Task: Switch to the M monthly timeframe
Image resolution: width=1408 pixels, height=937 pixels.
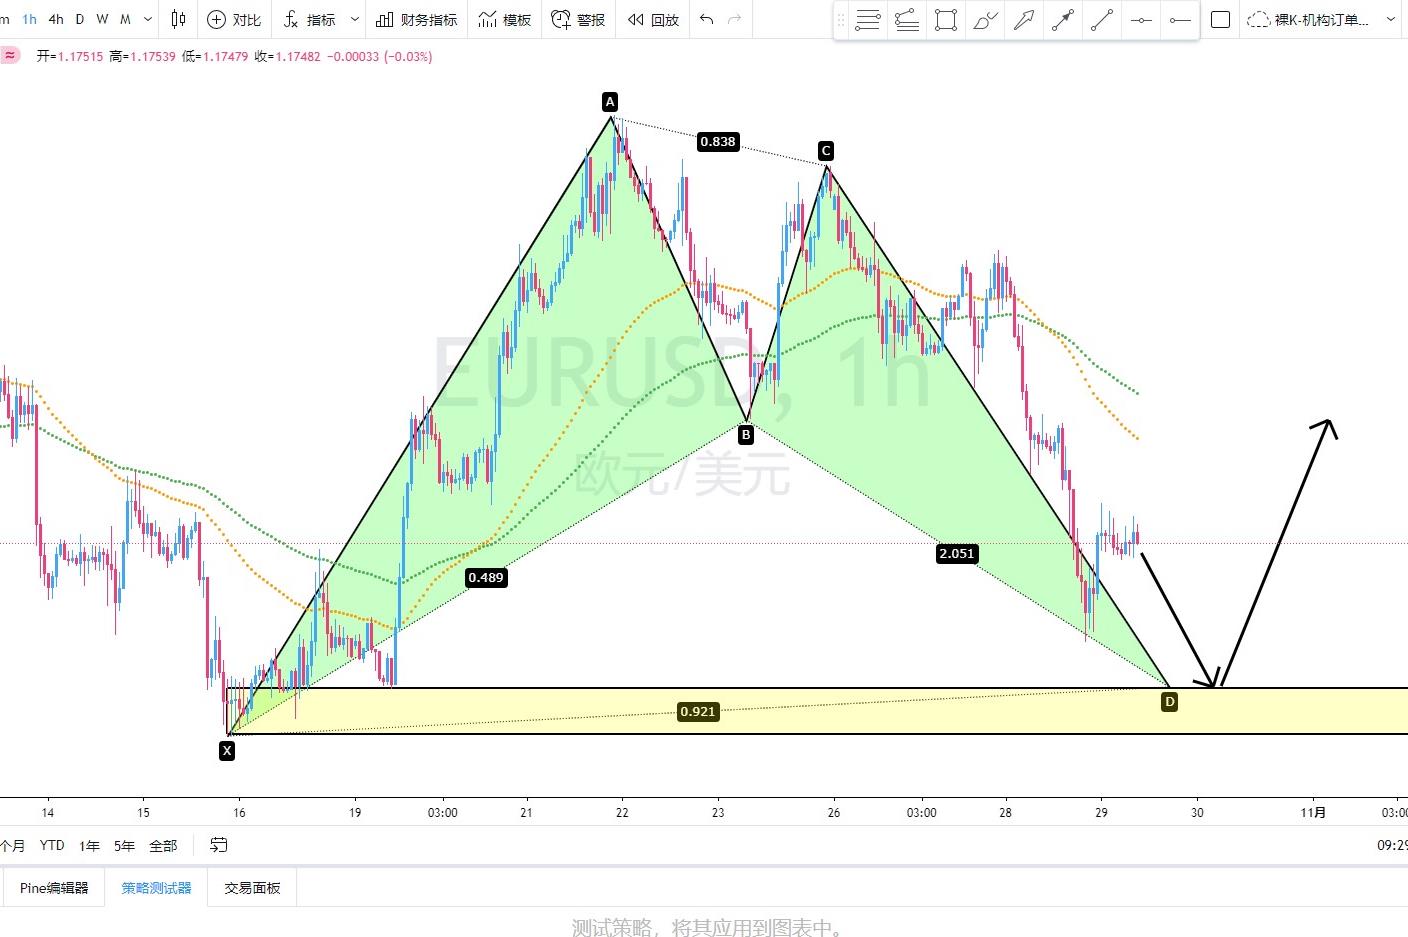Action: click(x=125, y=19)
